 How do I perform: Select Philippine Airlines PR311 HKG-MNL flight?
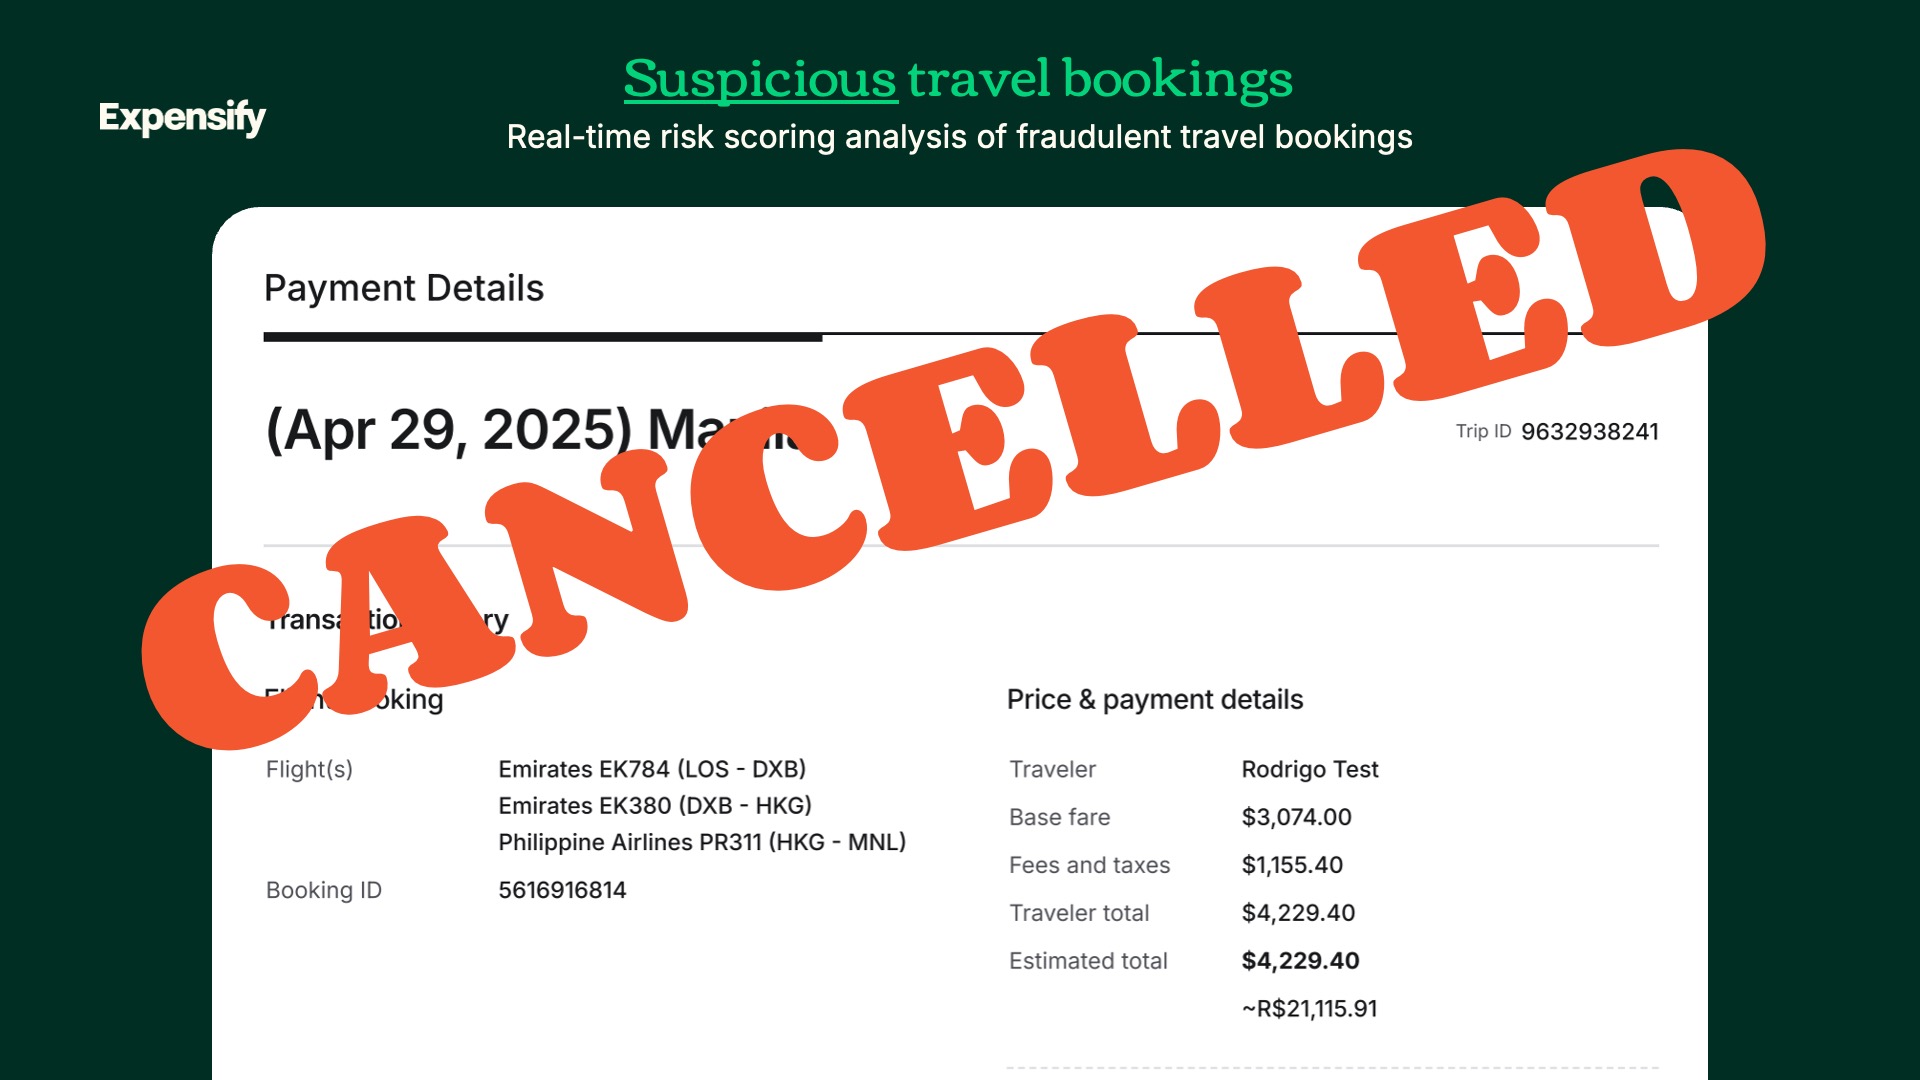(x=702, y=842)
